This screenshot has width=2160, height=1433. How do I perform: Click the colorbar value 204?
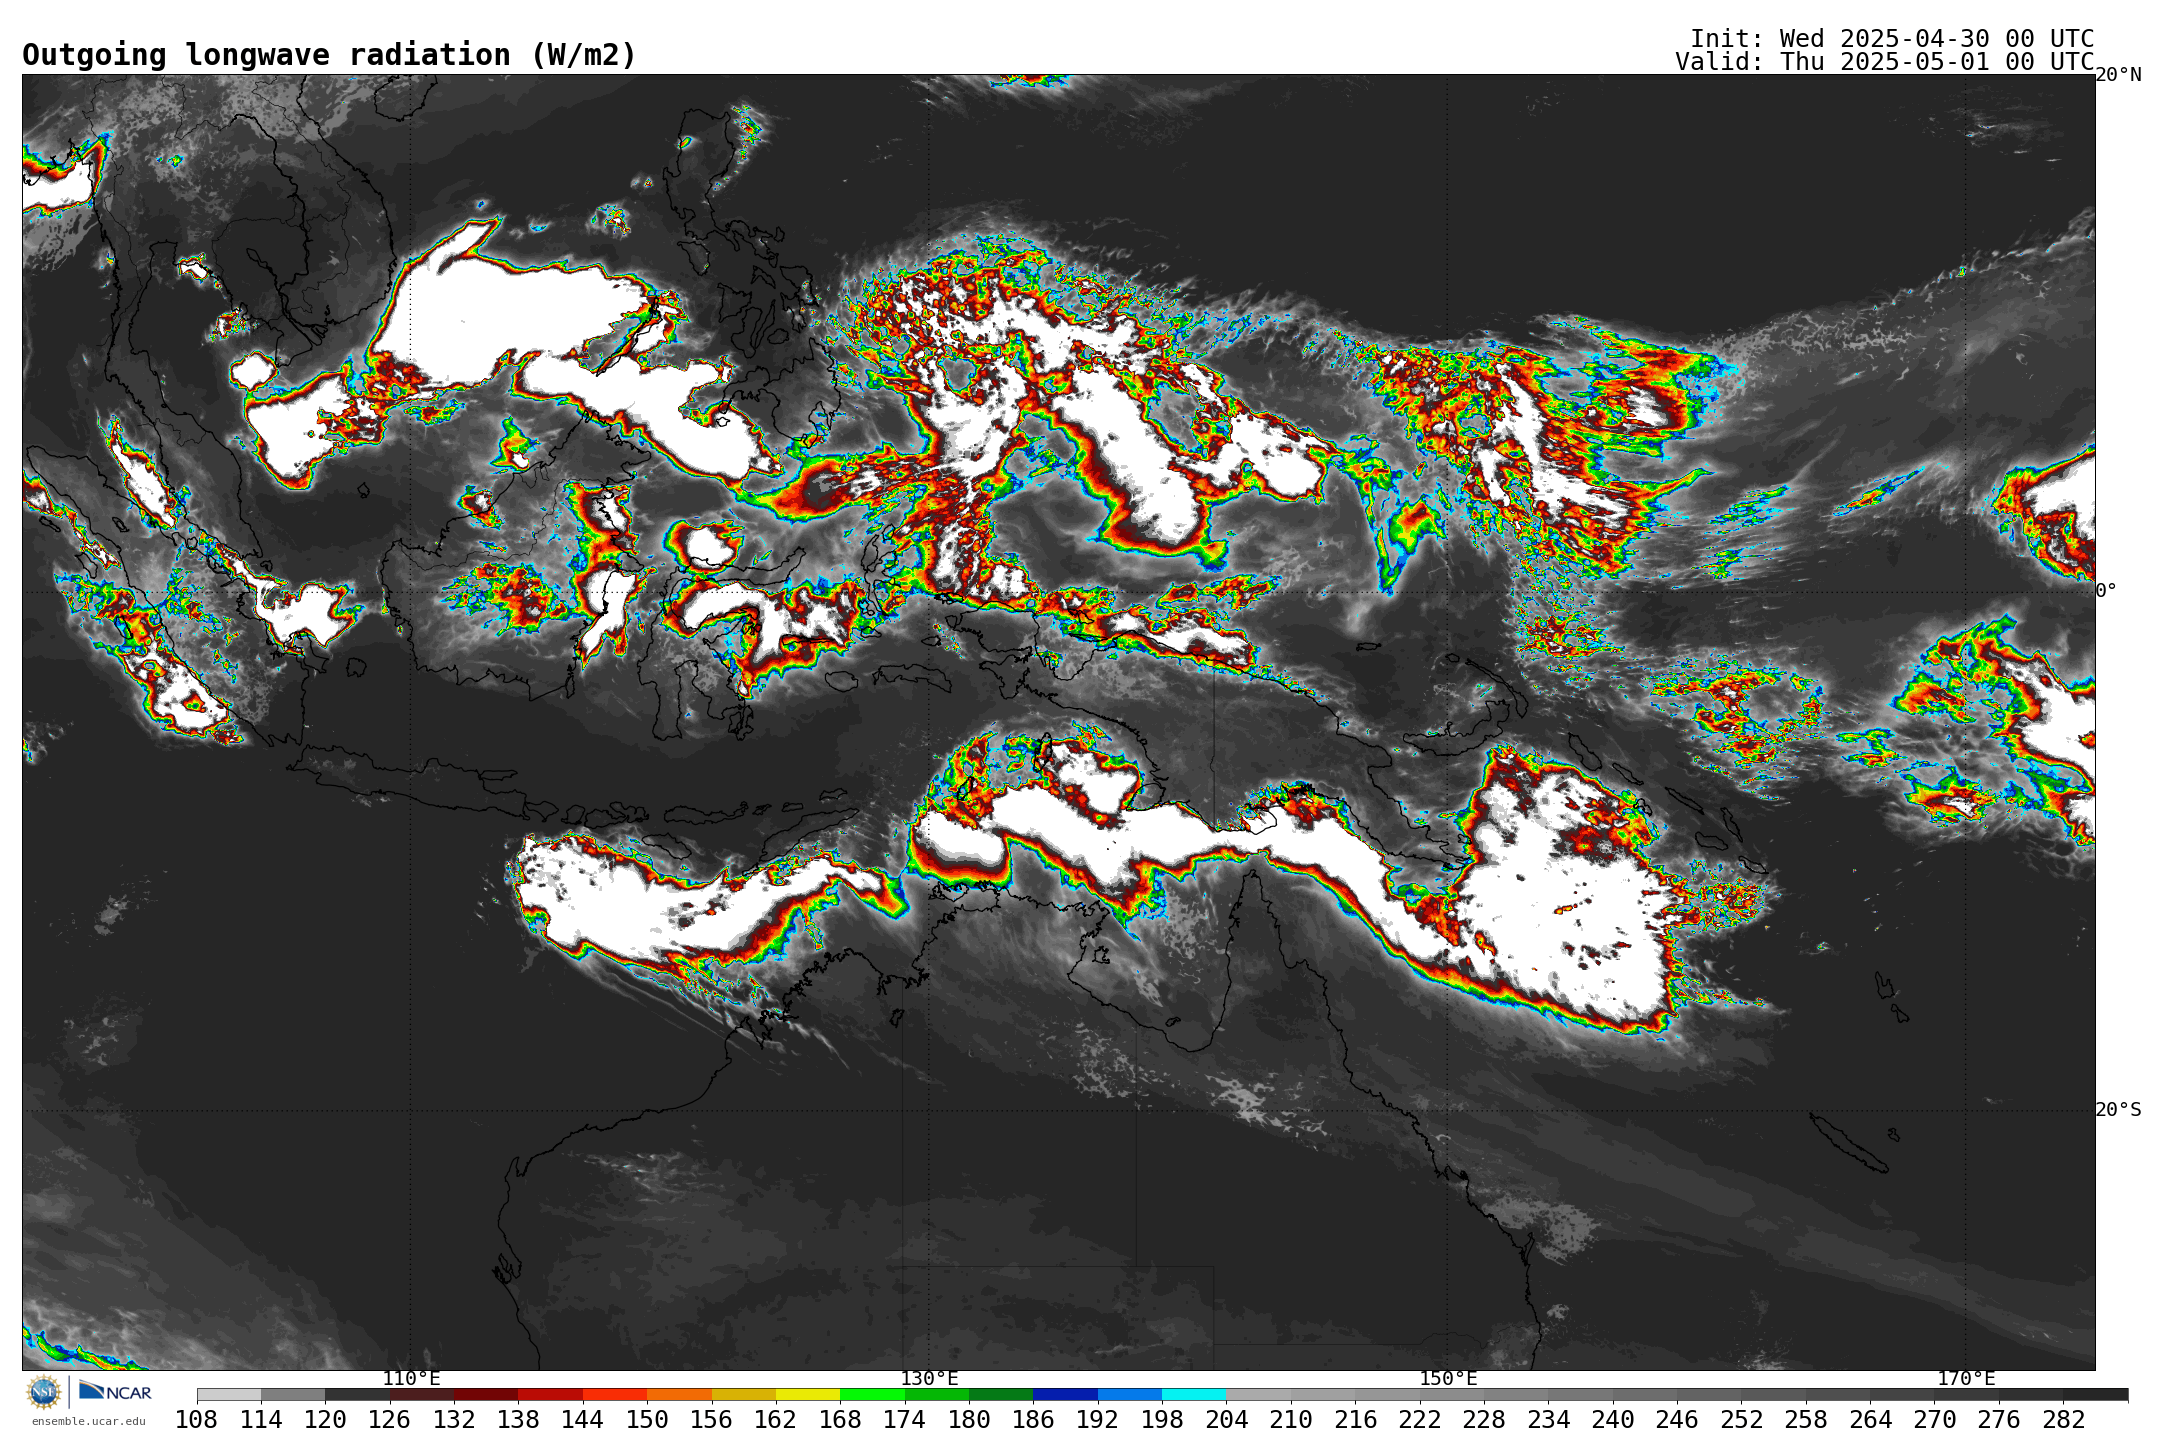click(1227, 1419)
